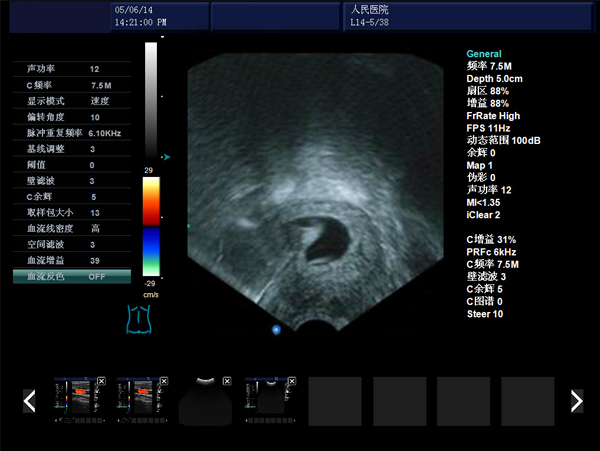Close the third thumbnail with its X icon
The height and width of the screenshot is (451, 600).
228,382
